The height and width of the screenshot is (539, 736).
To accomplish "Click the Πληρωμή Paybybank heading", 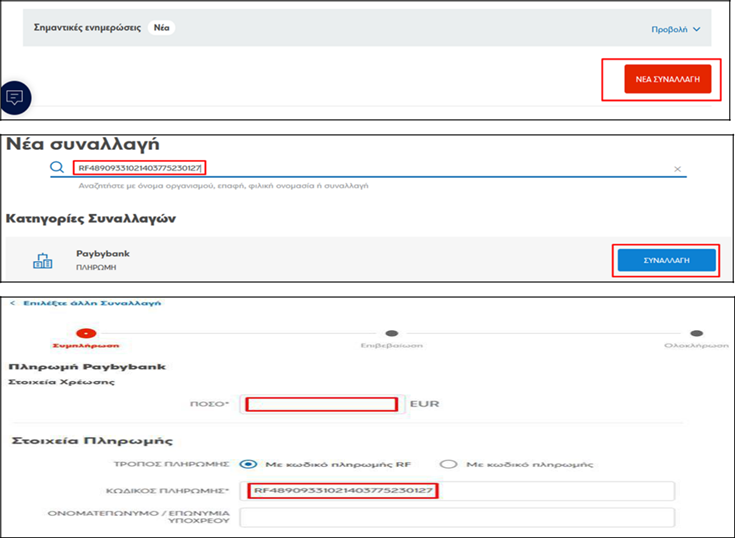I will 87,367.
